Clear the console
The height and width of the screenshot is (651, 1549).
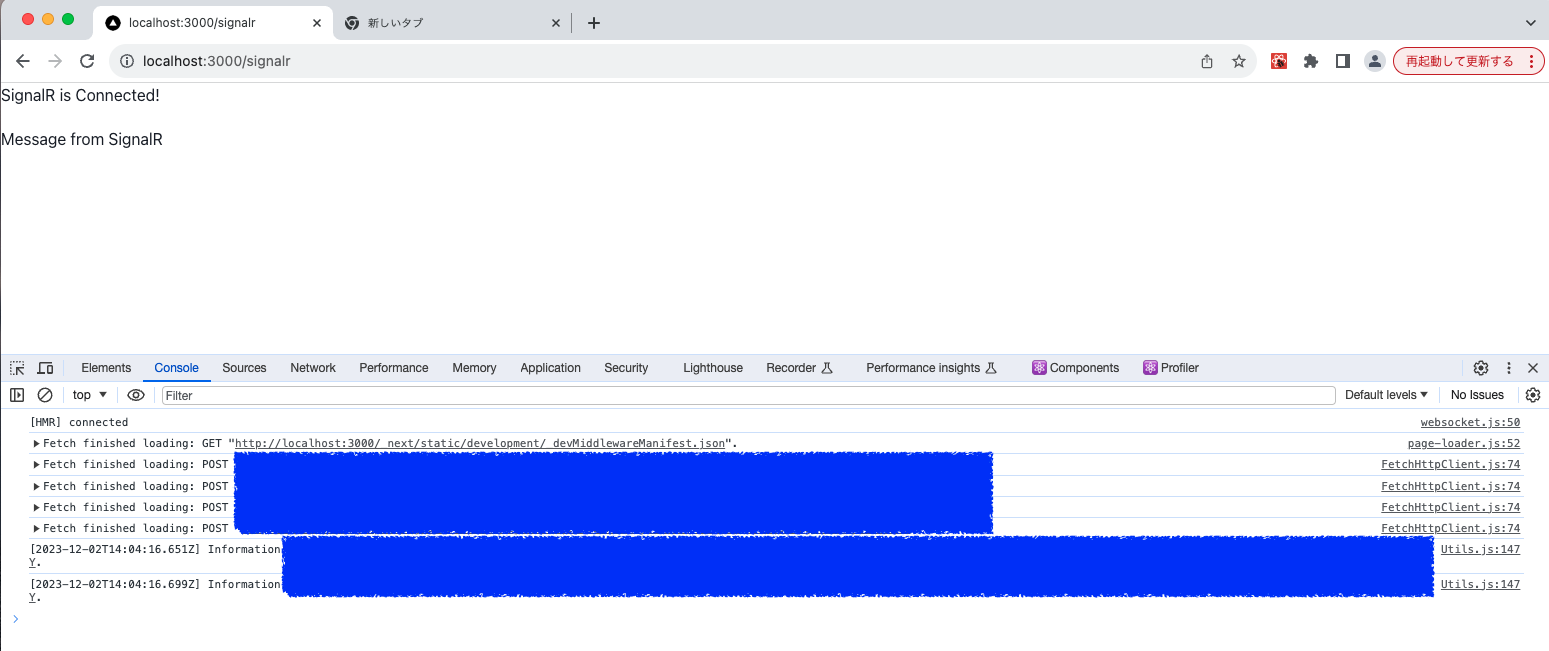45,395
